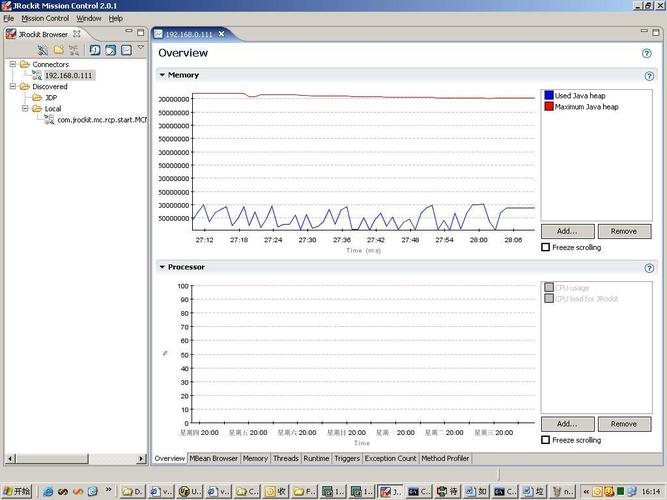Minimize the Overview editor area
Image resolution: width=667 pixels, height=500 pixels.
644,31
